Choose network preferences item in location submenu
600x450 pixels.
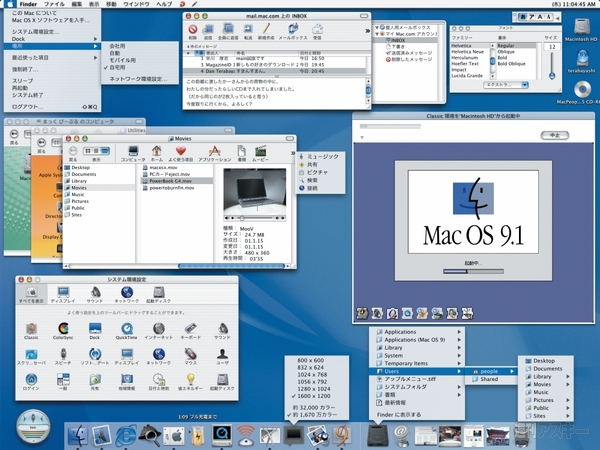[138, 77]
